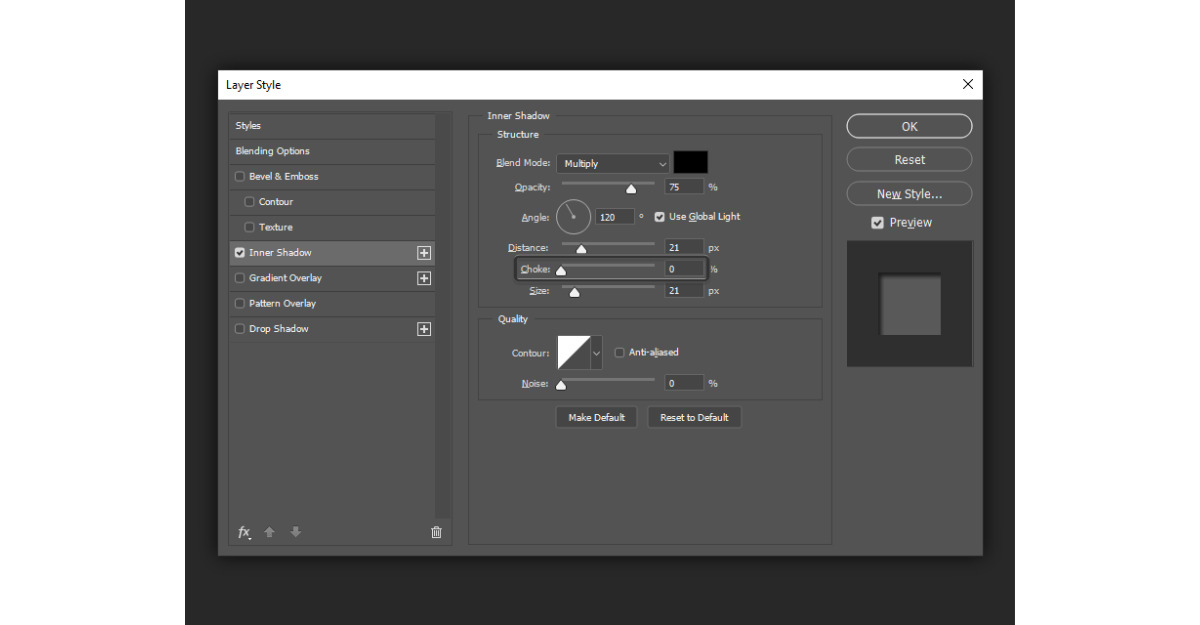This screenshot has width=1200, height=625.
Task: Click the effects list scrollbar
Action: point(444,315)
